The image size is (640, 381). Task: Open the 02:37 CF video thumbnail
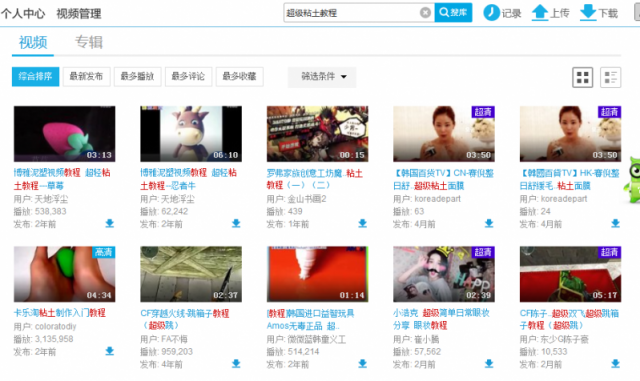pos(191,274)
